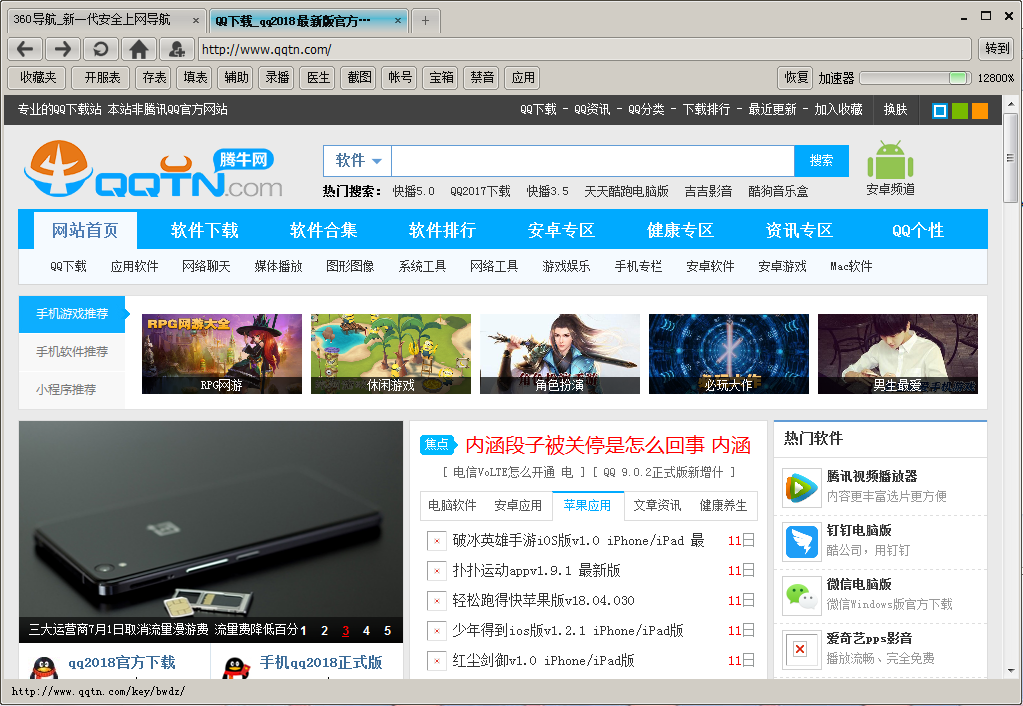The image size is (1023, 706).
Task: Click the WeChat desktop app icon
Action: click(801, 595)
